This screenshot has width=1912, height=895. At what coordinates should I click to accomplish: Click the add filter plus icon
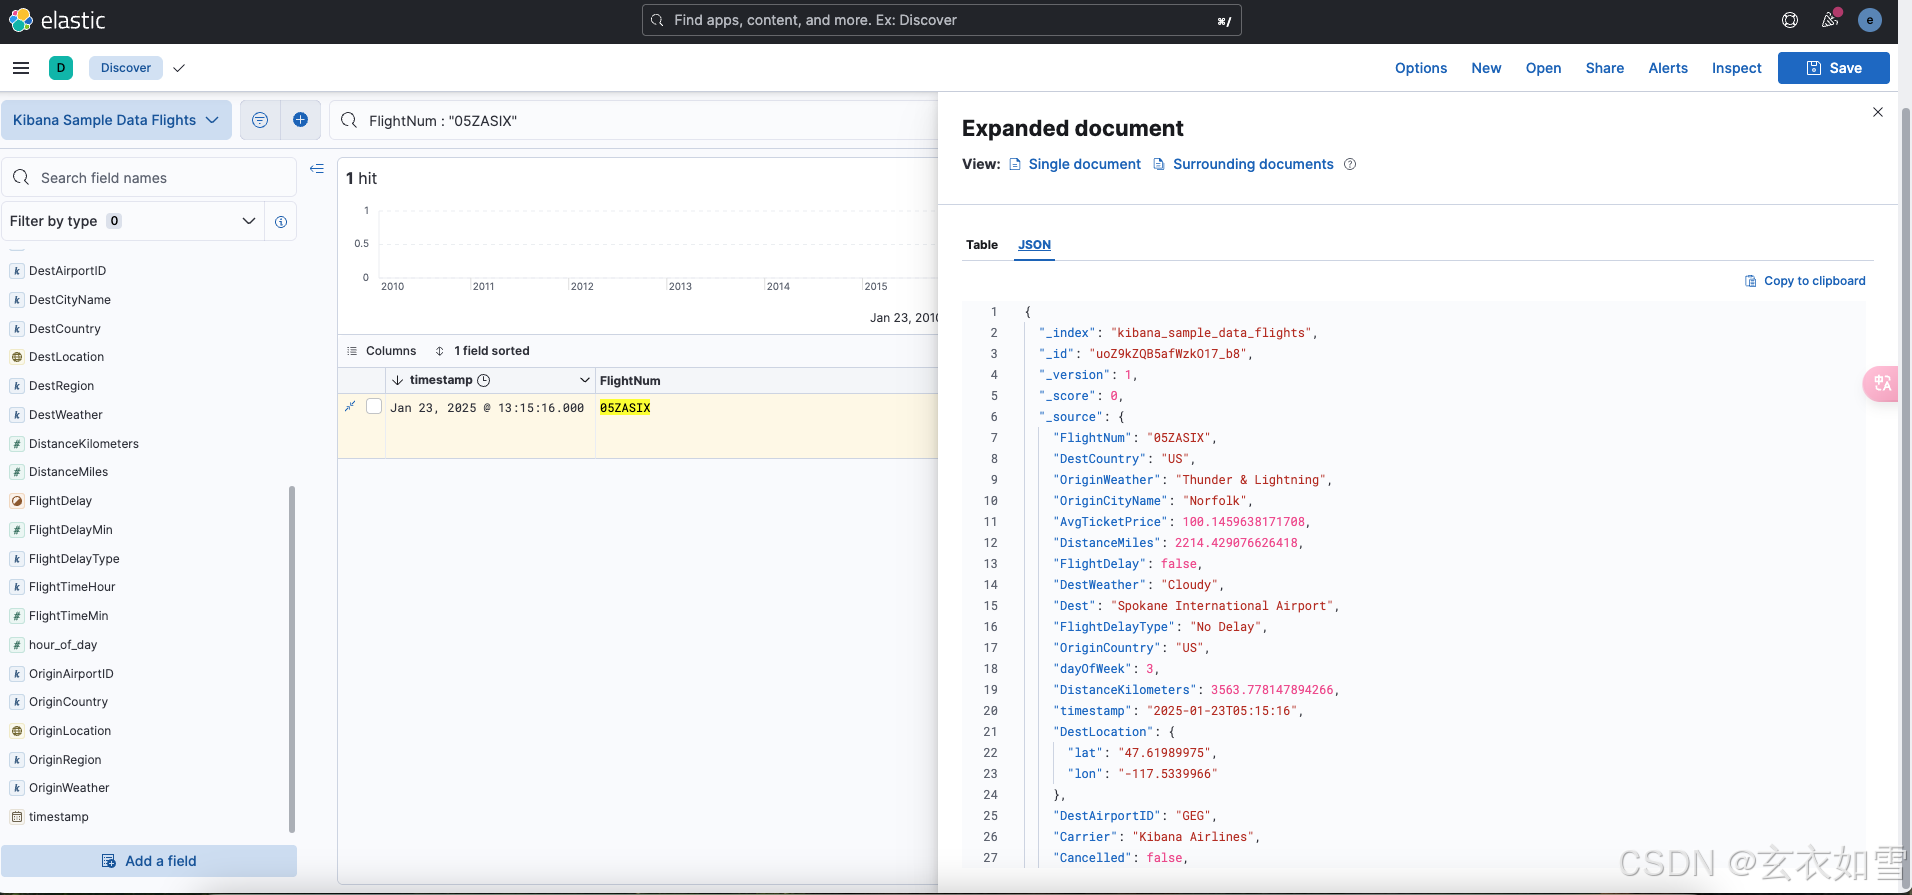300,120
